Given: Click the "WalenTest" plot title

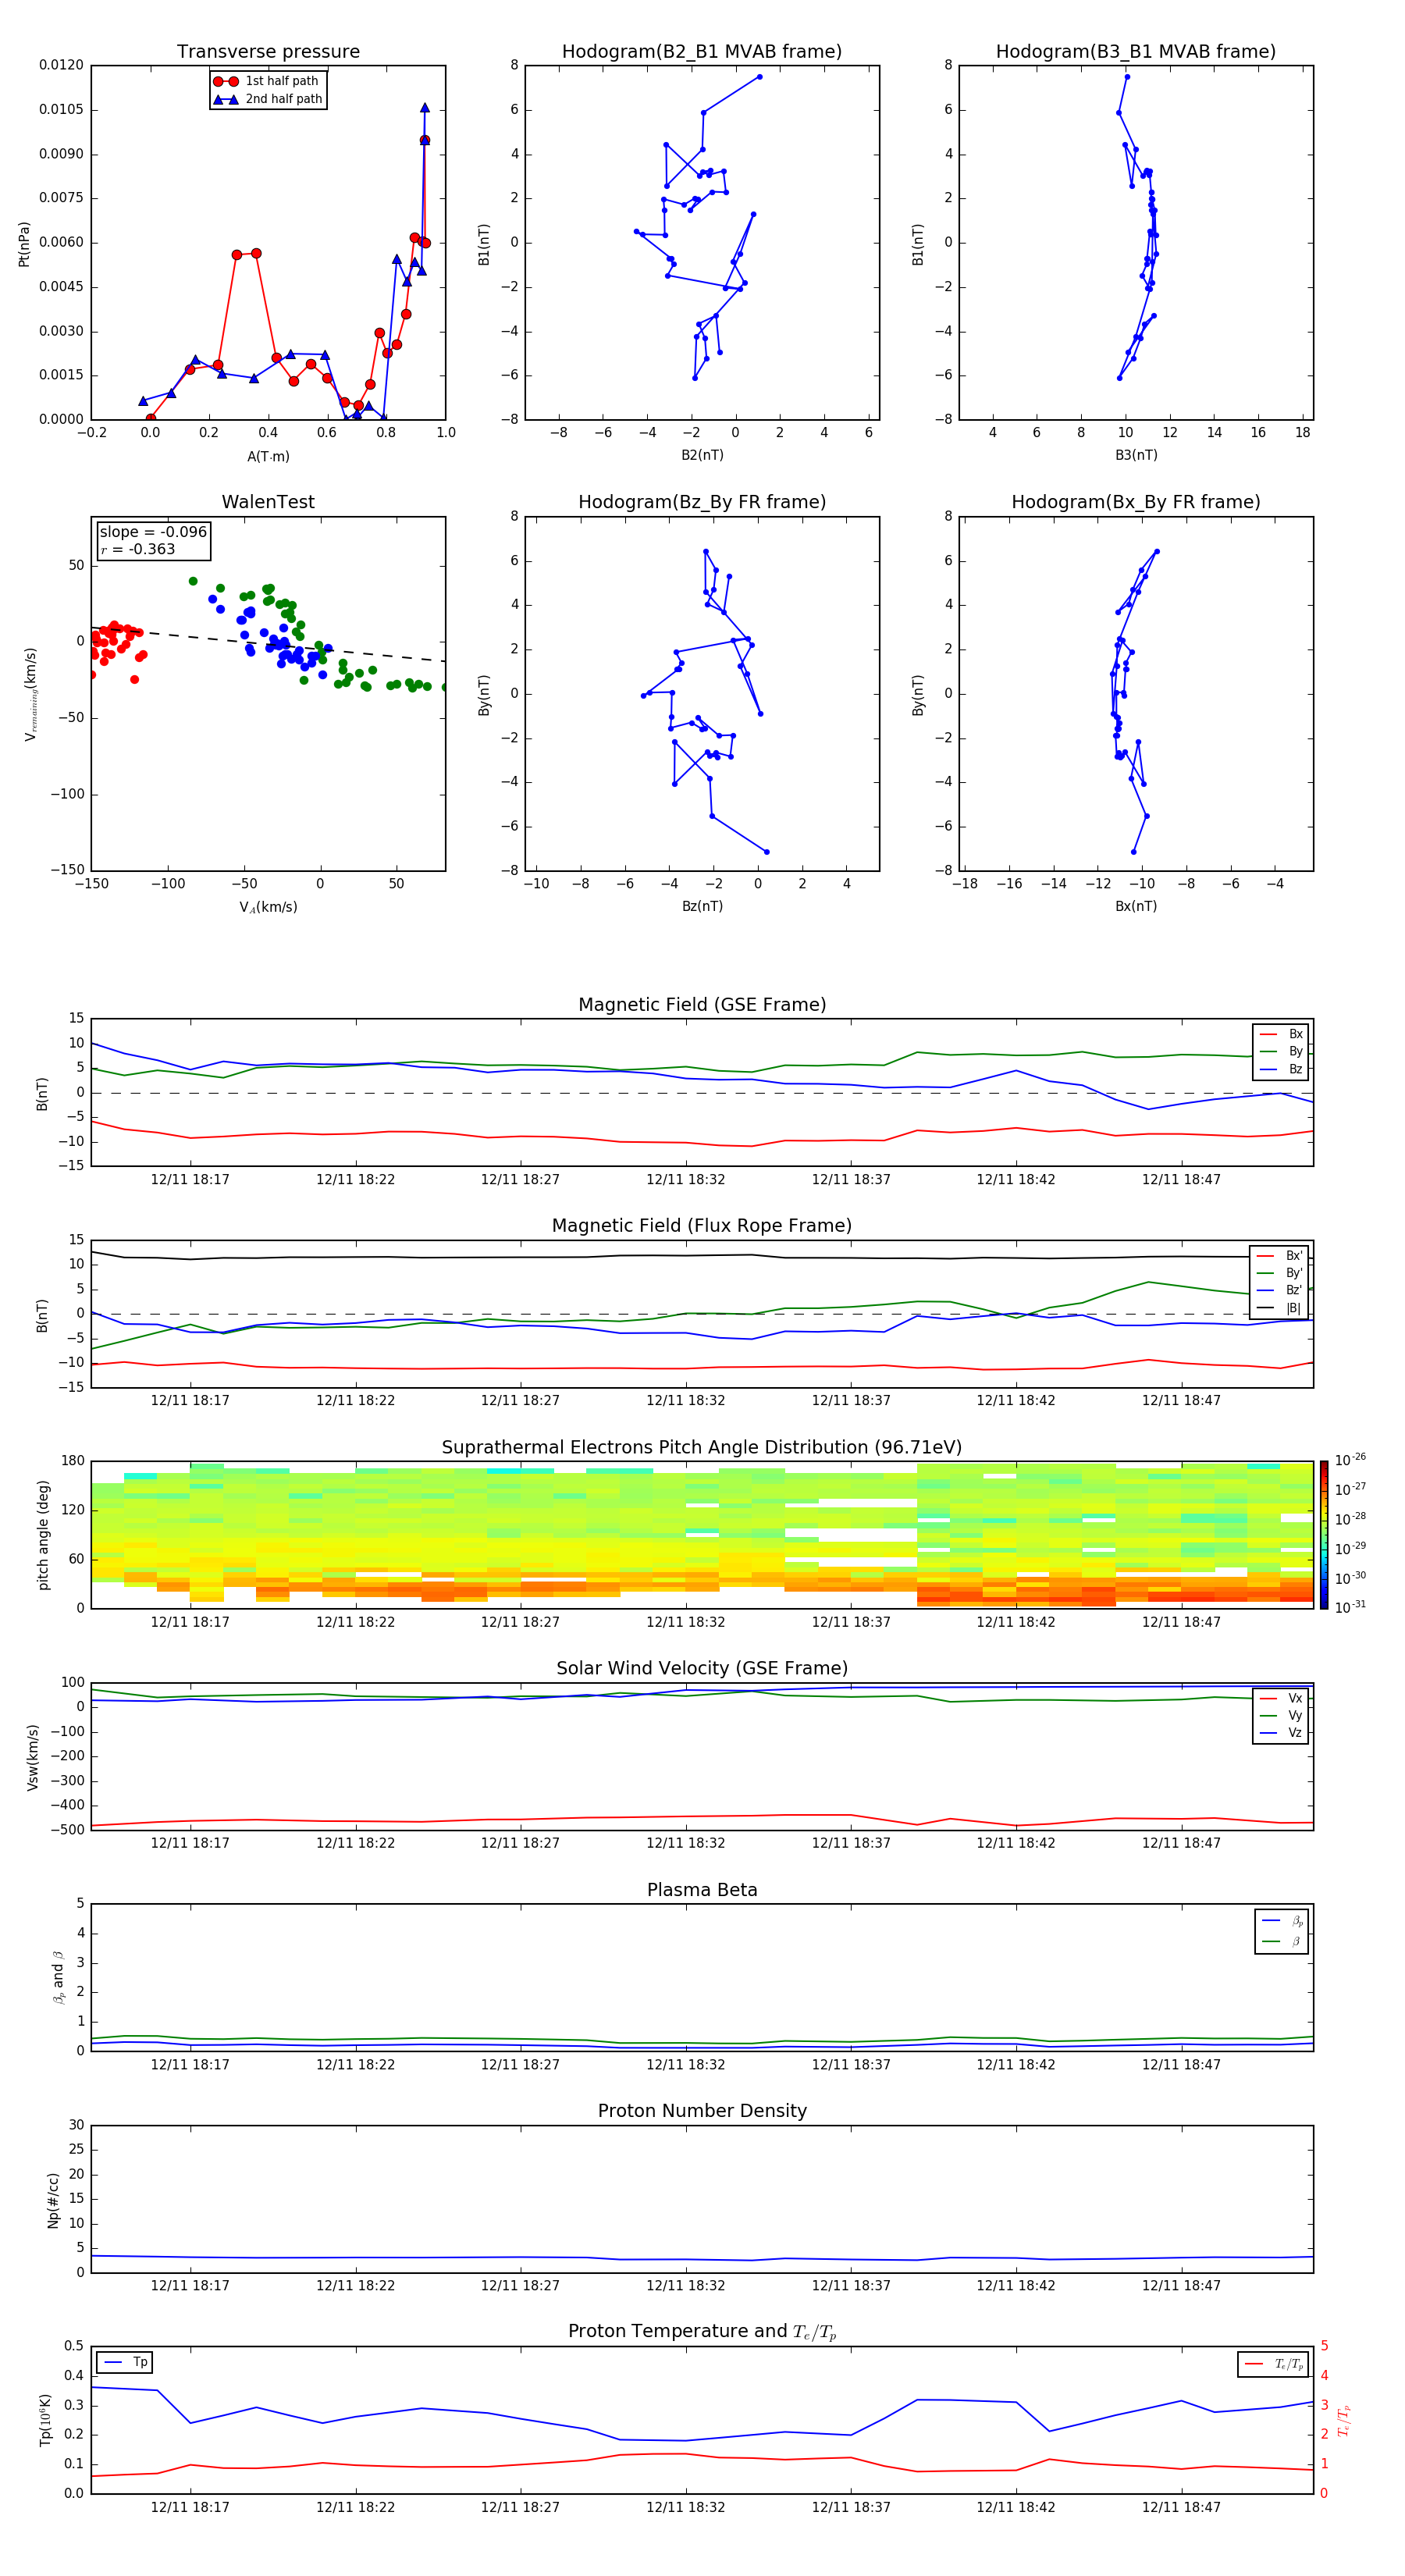Looking at the screenshot, I should coord(268,502).
